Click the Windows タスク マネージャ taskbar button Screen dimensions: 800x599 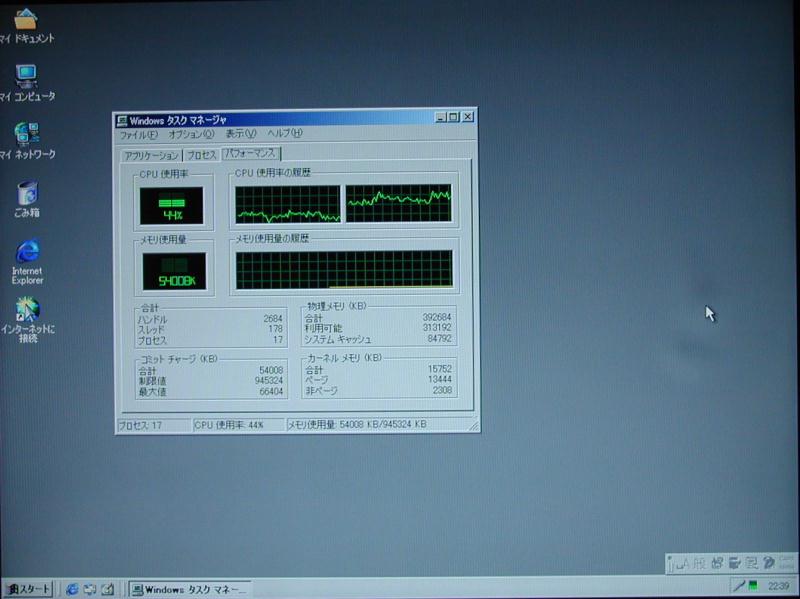click(189, 589)
